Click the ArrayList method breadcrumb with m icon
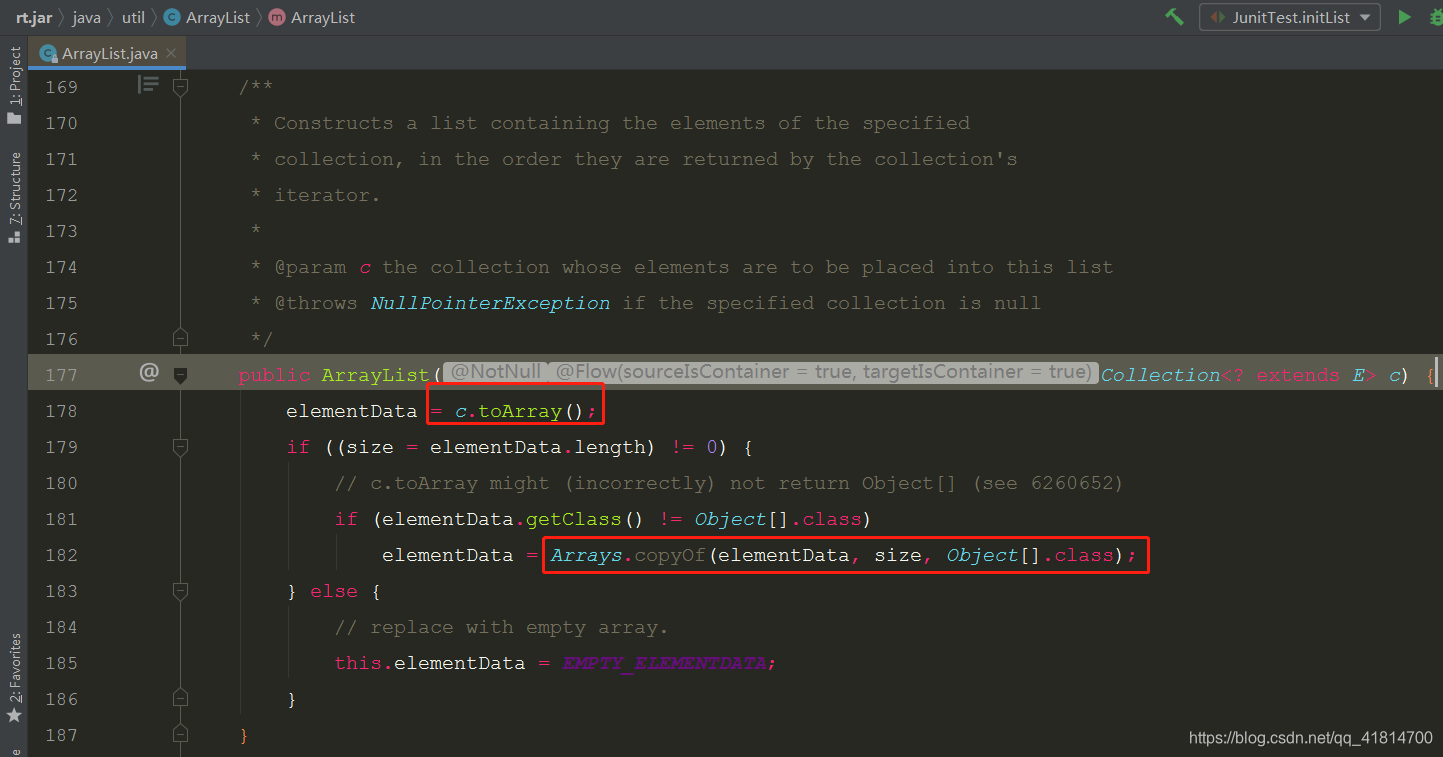Viewport: 1443px width, 757px height. coord(312,17)
